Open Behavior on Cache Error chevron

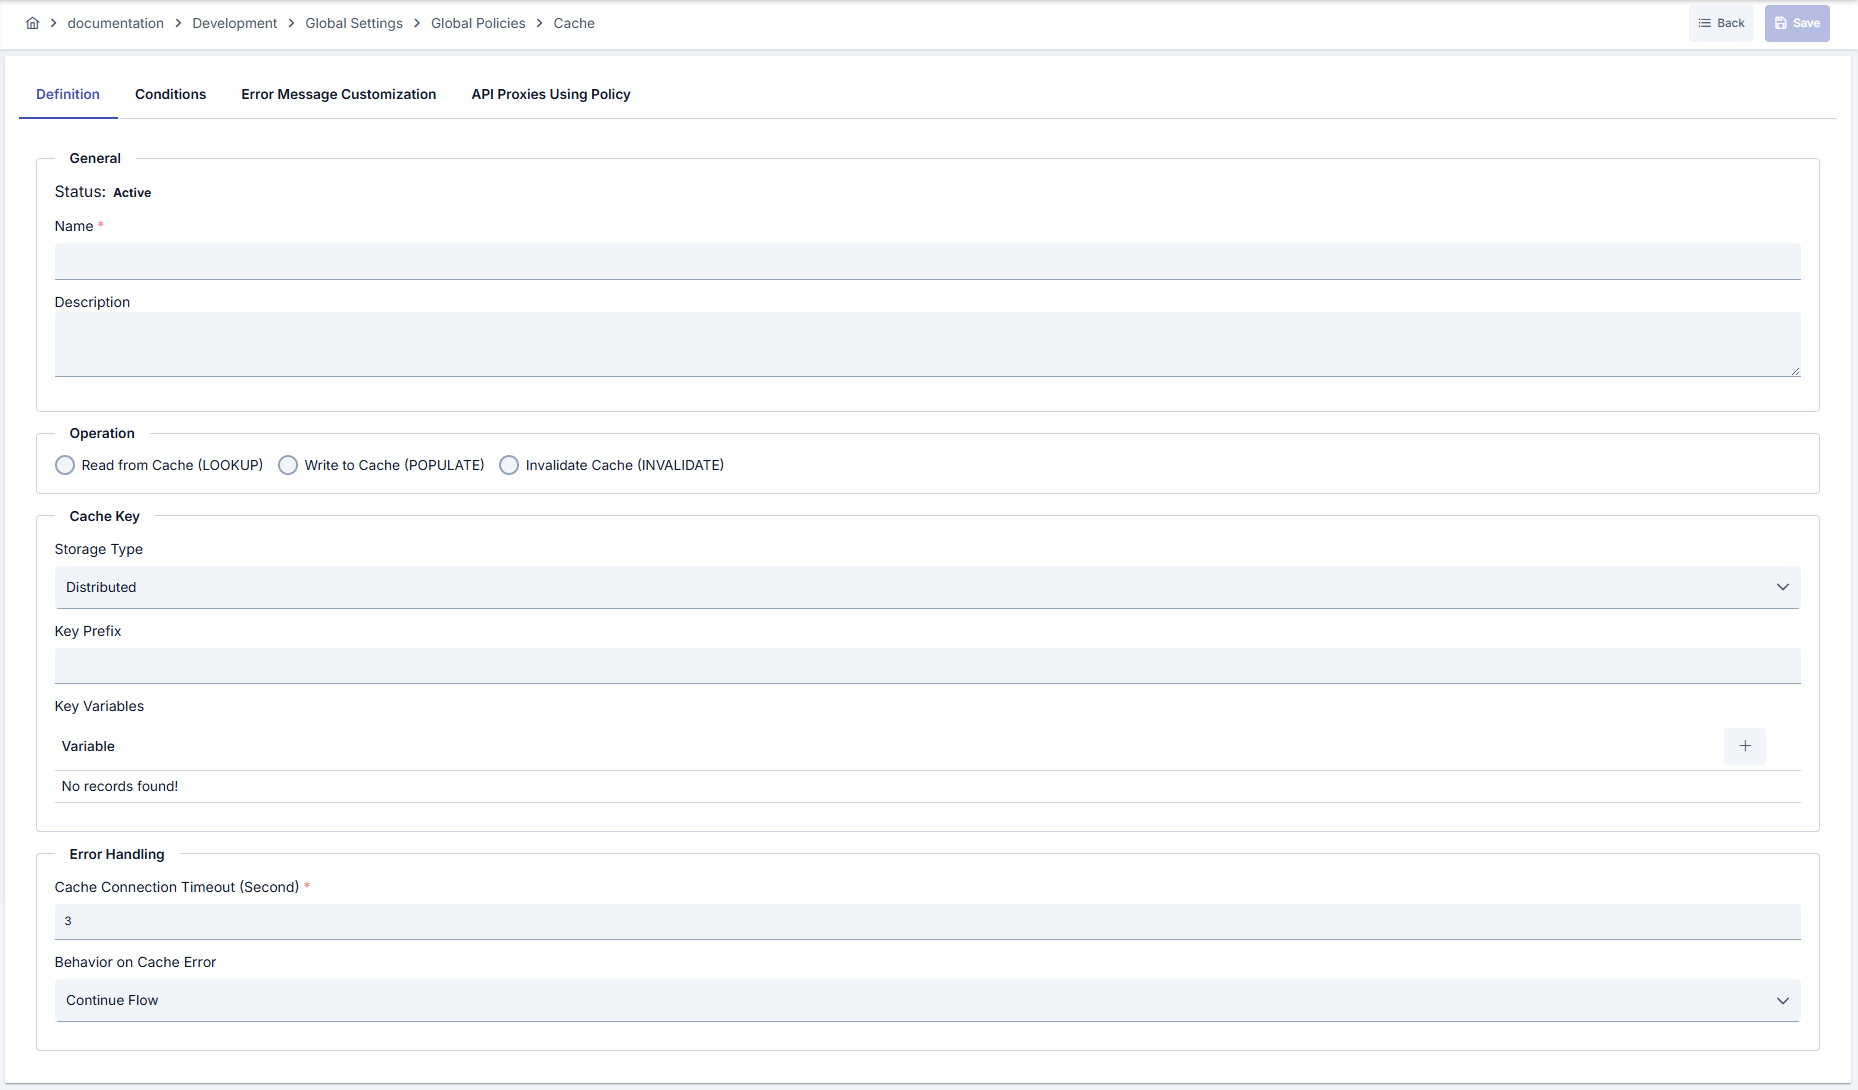(x=1782, y=1001)
